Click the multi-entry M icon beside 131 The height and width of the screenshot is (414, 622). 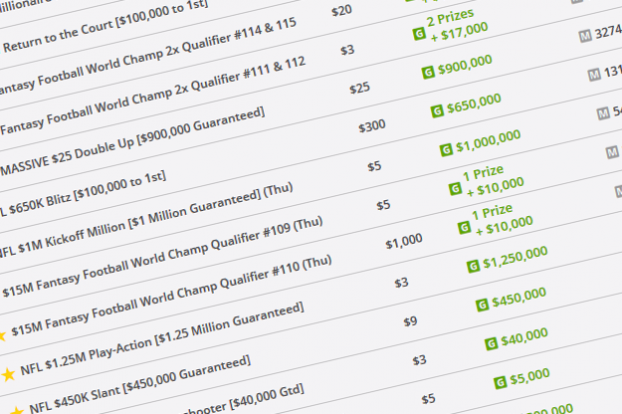coord(594,75)
